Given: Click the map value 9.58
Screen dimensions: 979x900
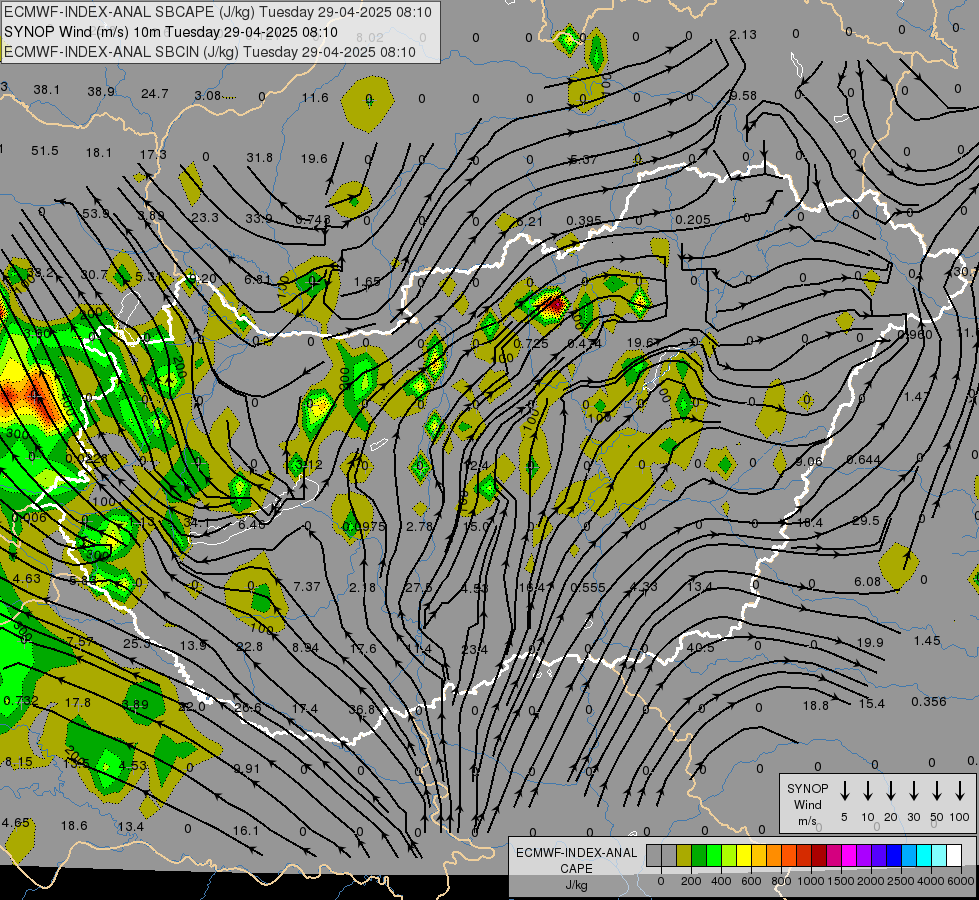Looking at the screenshot, I should 743,96.
